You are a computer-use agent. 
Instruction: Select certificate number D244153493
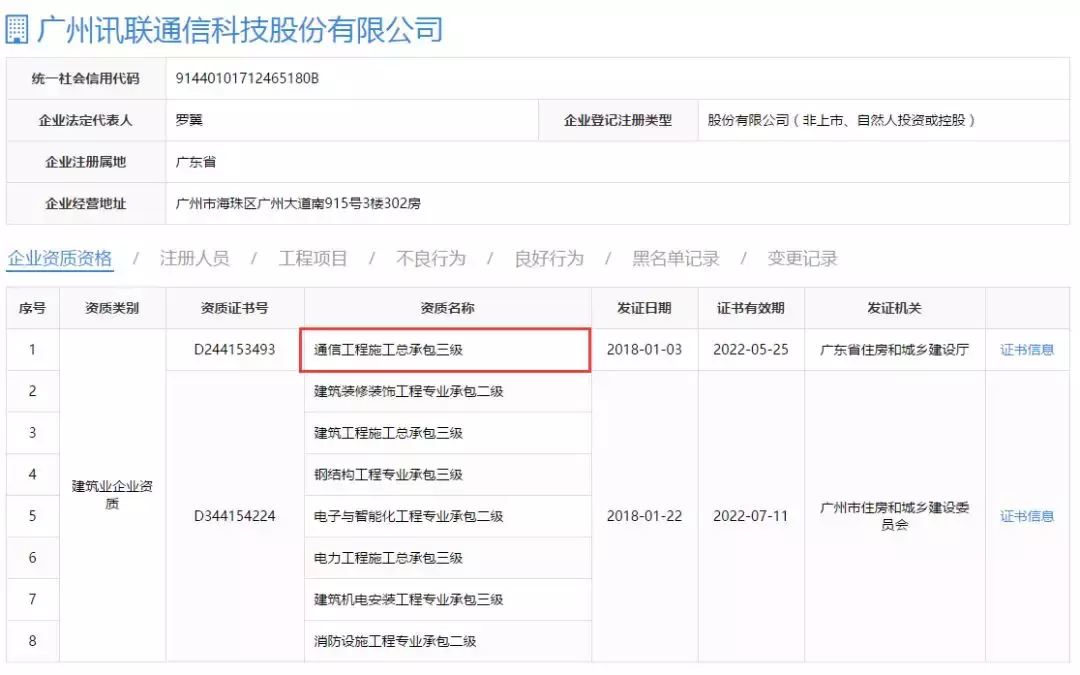234,350
